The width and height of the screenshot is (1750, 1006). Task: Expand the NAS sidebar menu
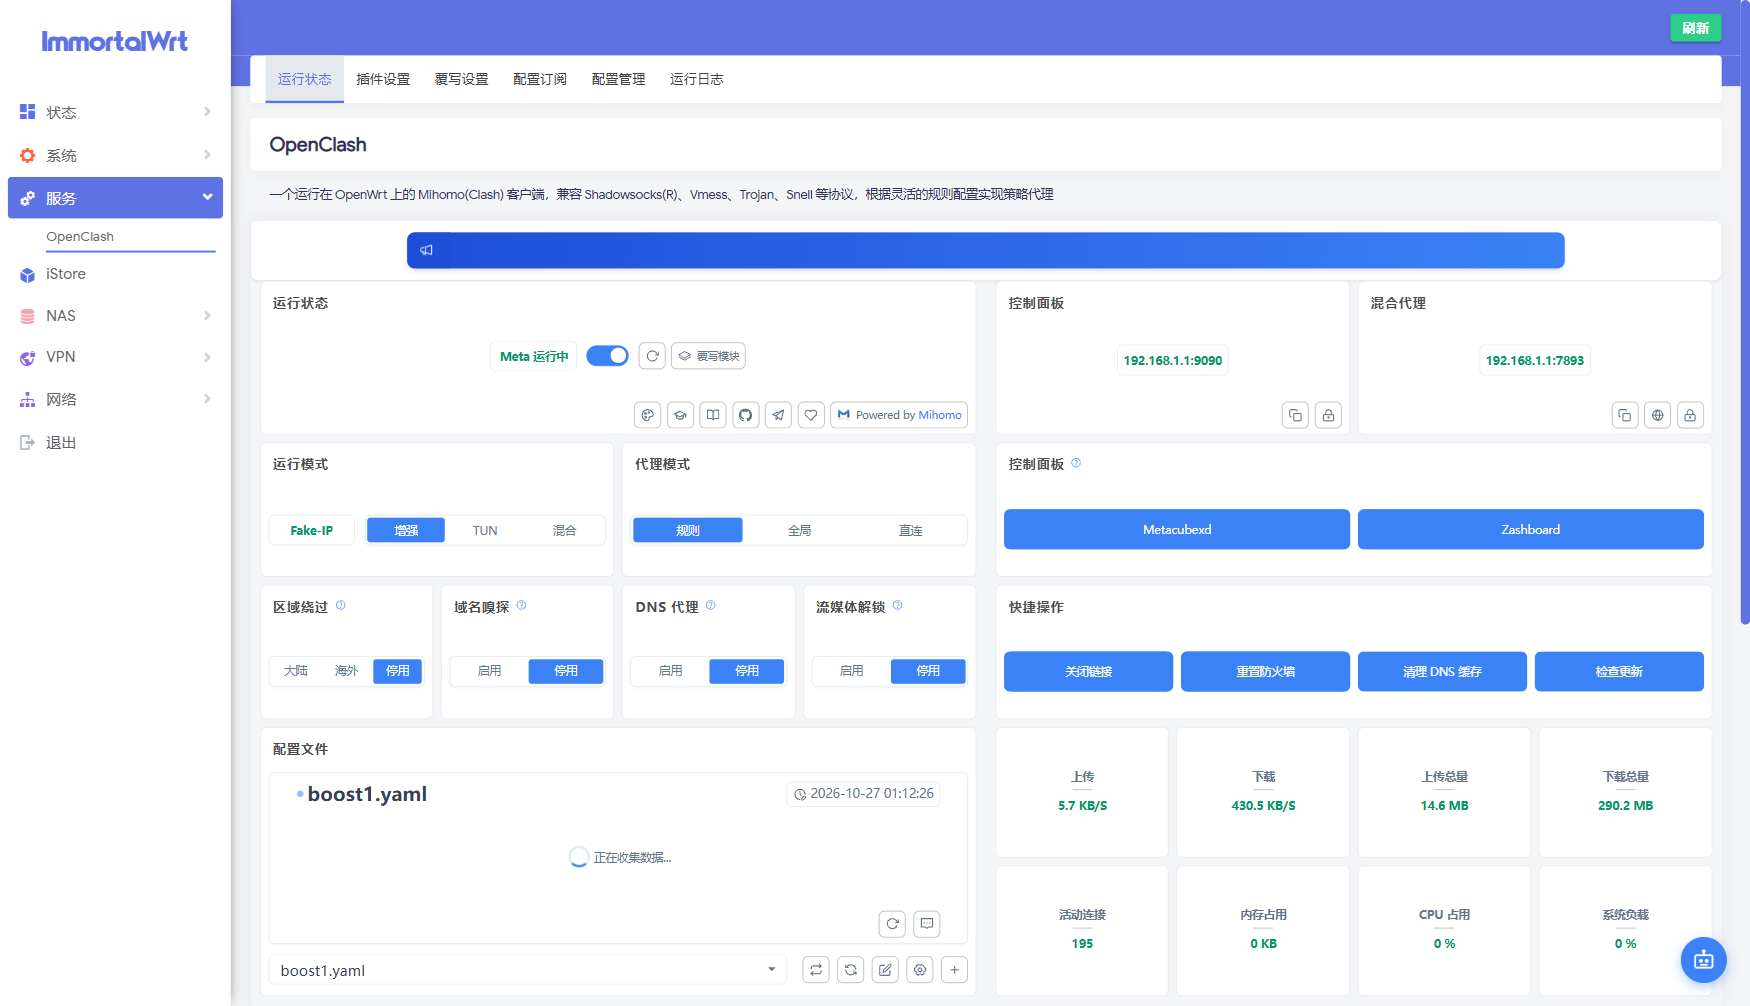[115, 316]
